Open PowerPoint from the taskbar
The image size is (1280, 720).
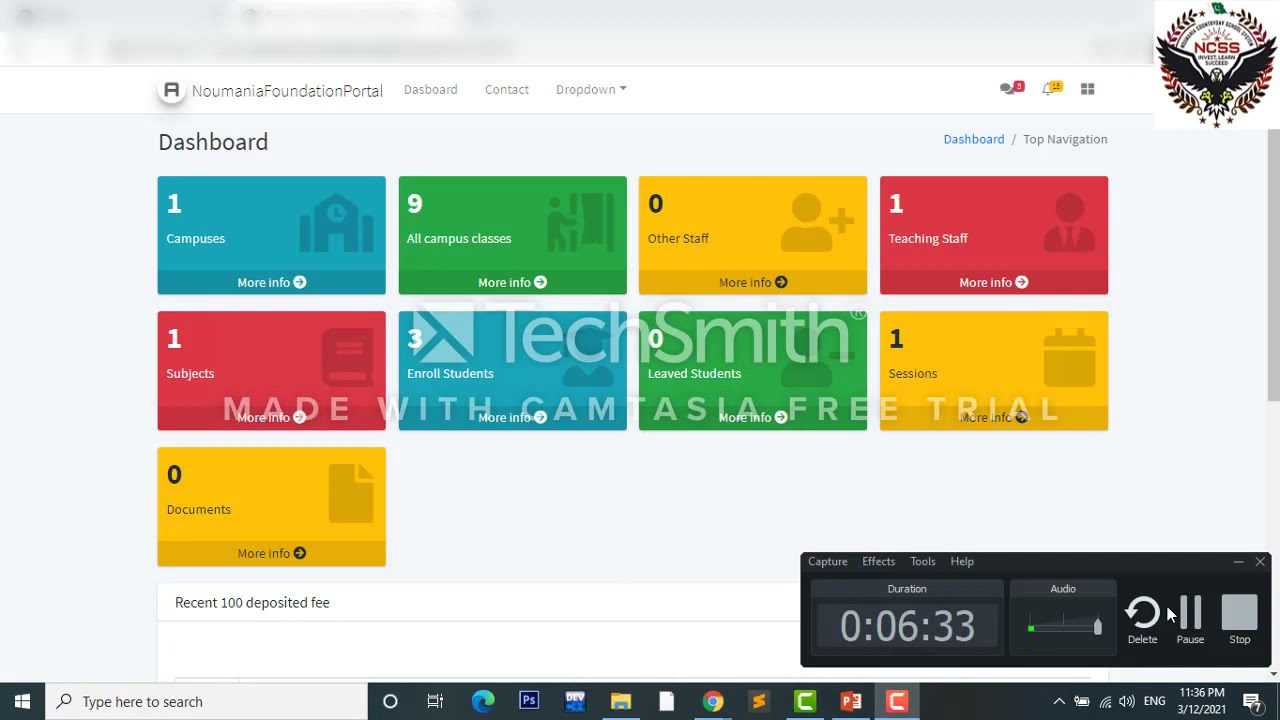coord(851,702)
